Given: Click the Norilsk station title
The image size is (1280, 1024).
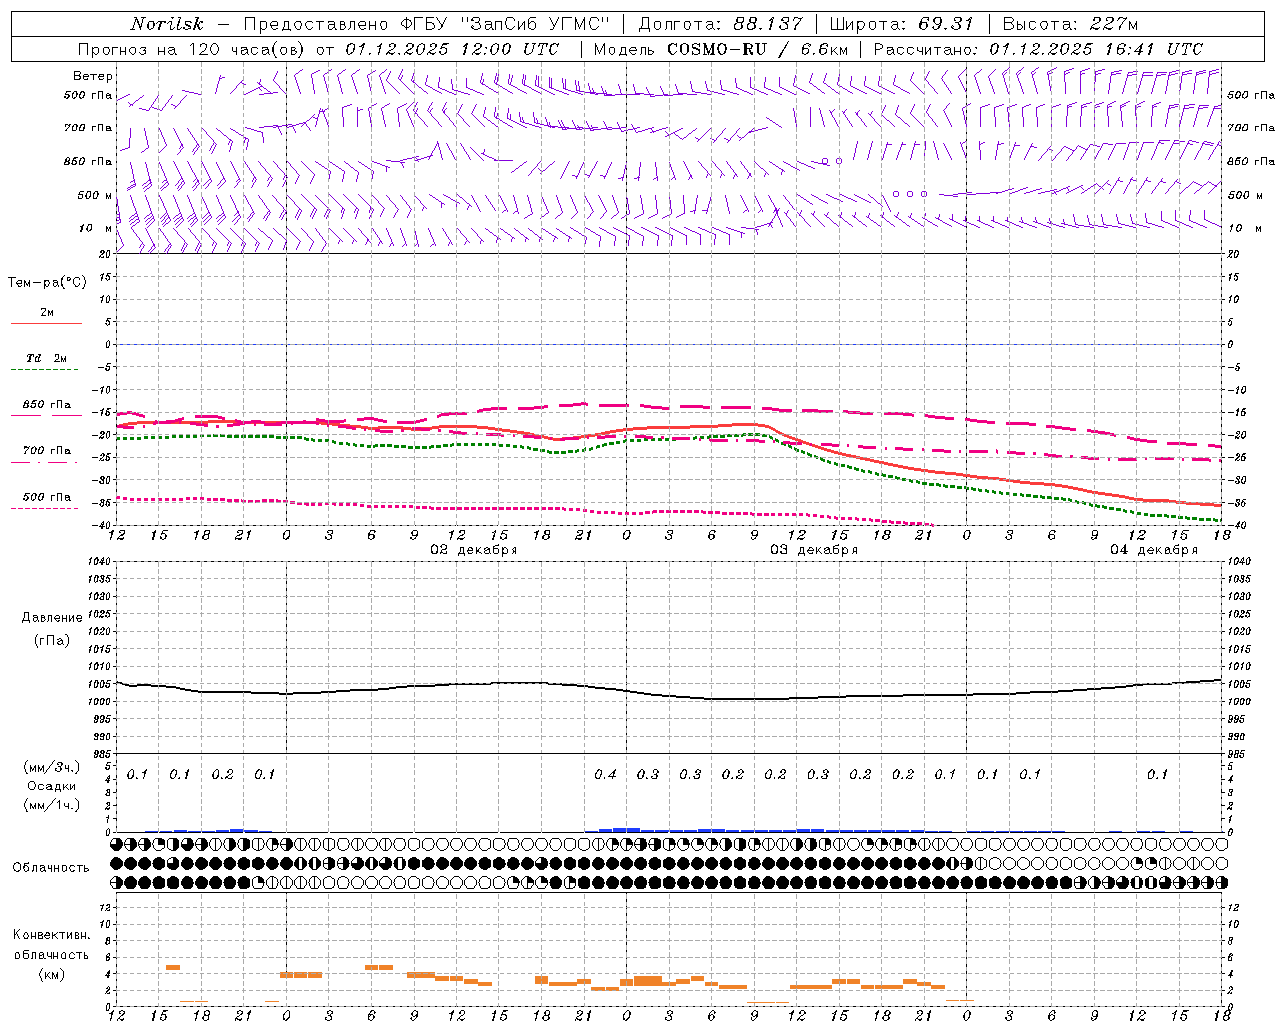Looking at the screenshot, I should point(167,24).
